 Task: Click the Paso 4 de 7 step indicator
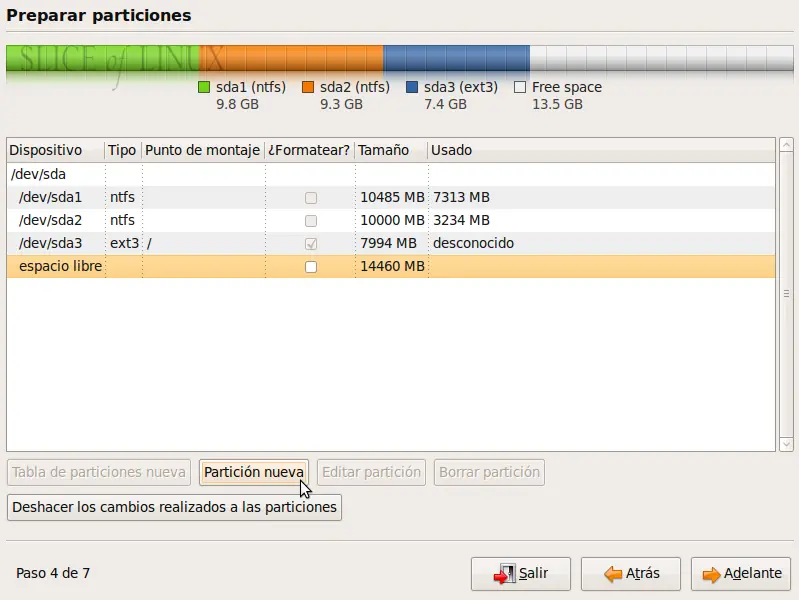coord(53,573)
